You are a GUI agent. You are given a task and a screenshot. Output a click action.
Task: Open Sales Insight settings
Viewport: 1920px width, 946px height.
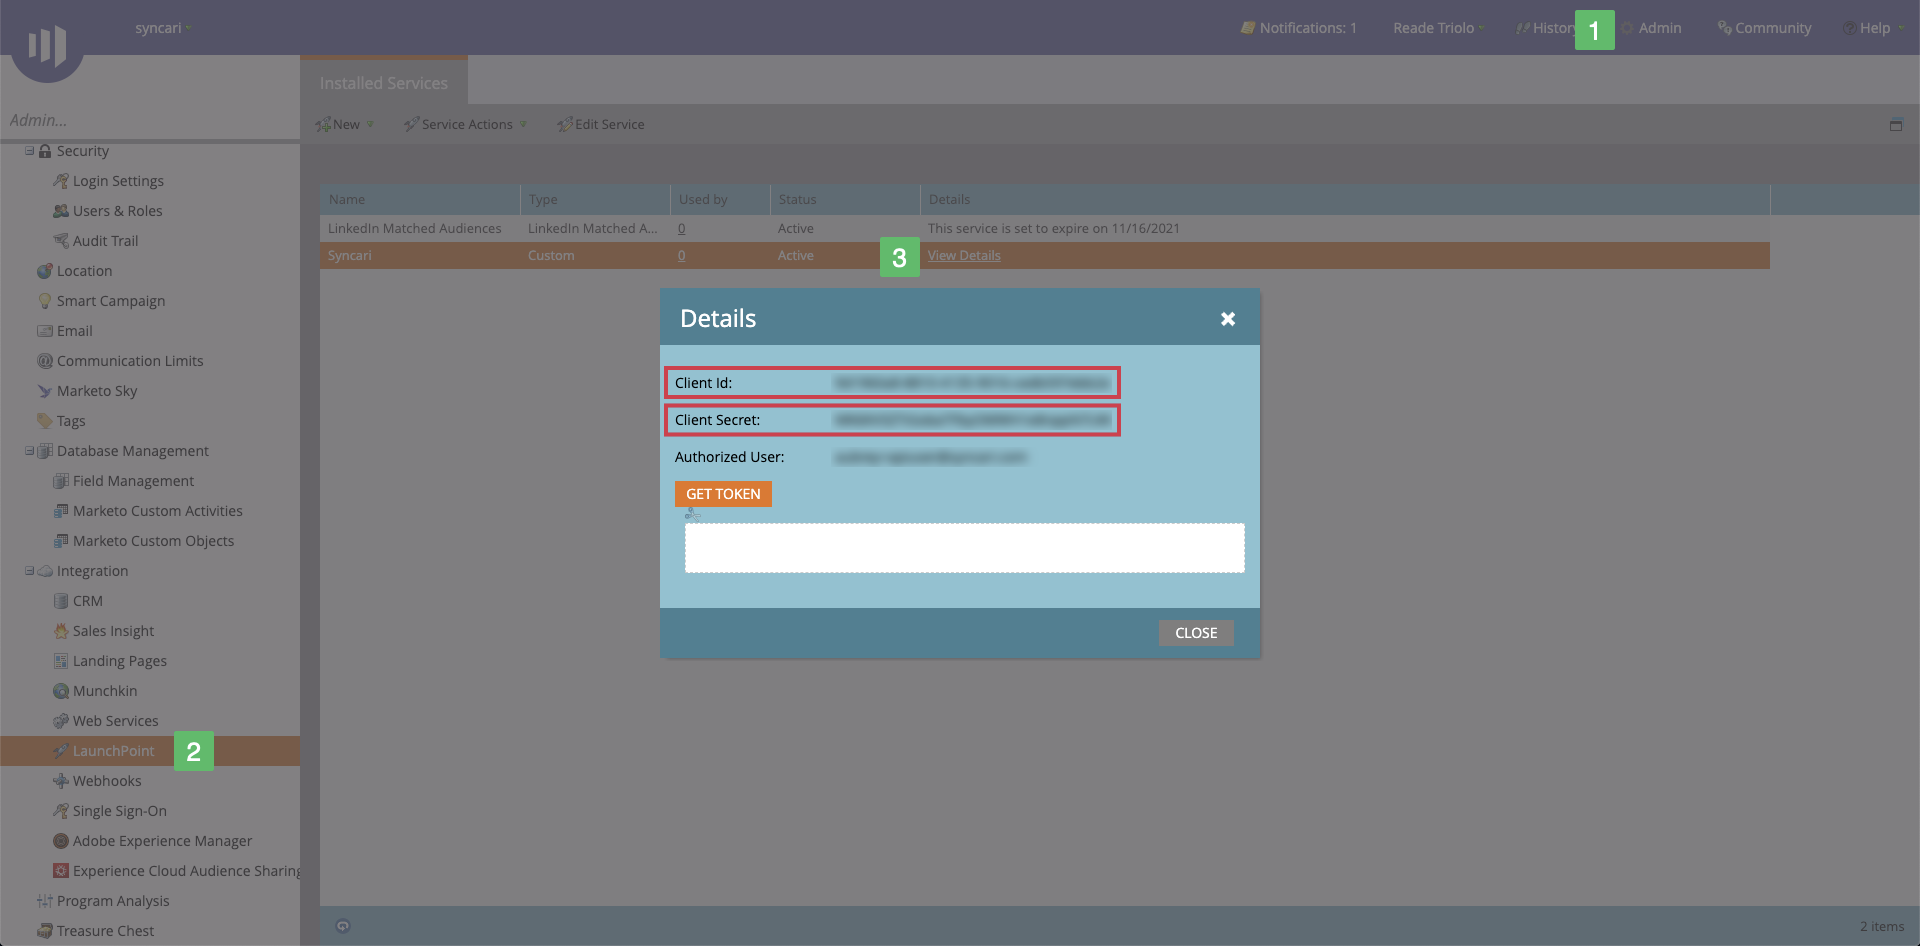[x=113, y=630]
